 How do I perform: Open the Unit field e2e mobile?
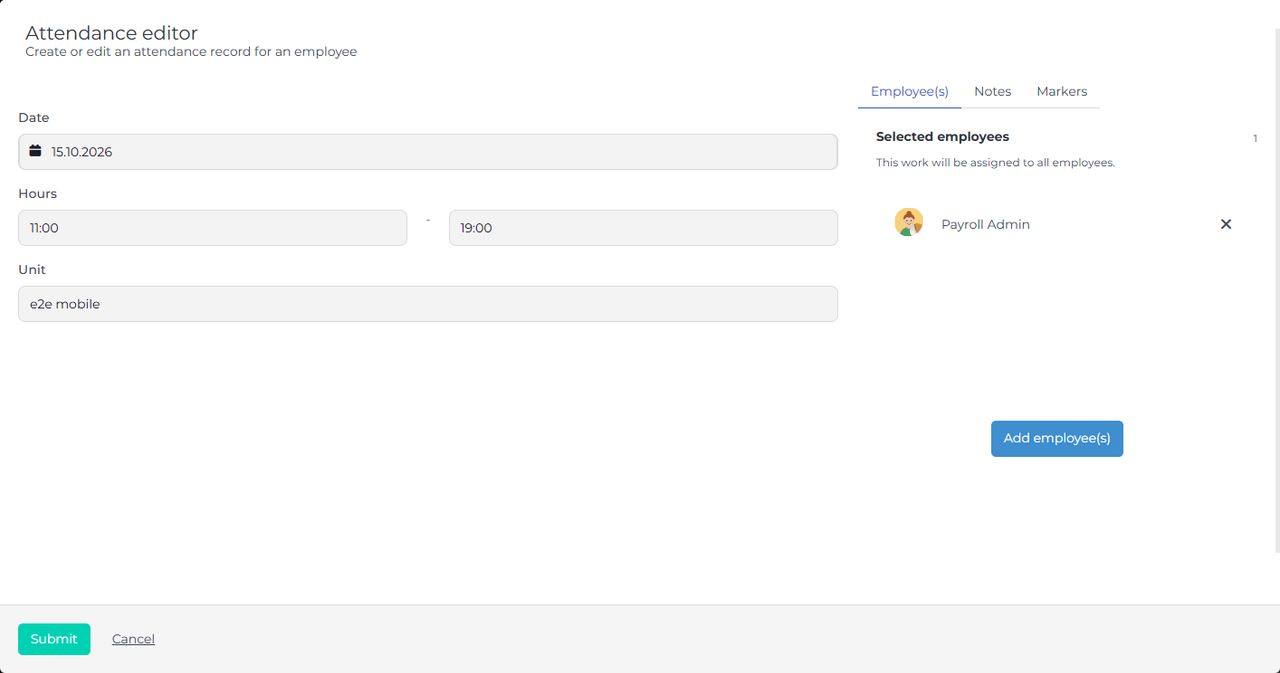pos(428,304)
